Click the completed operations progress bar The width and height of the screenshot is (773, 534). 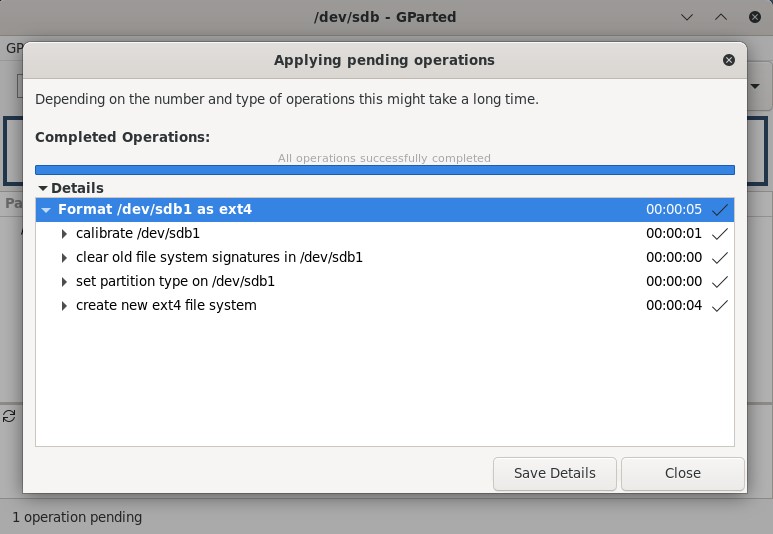pos(384,170)
